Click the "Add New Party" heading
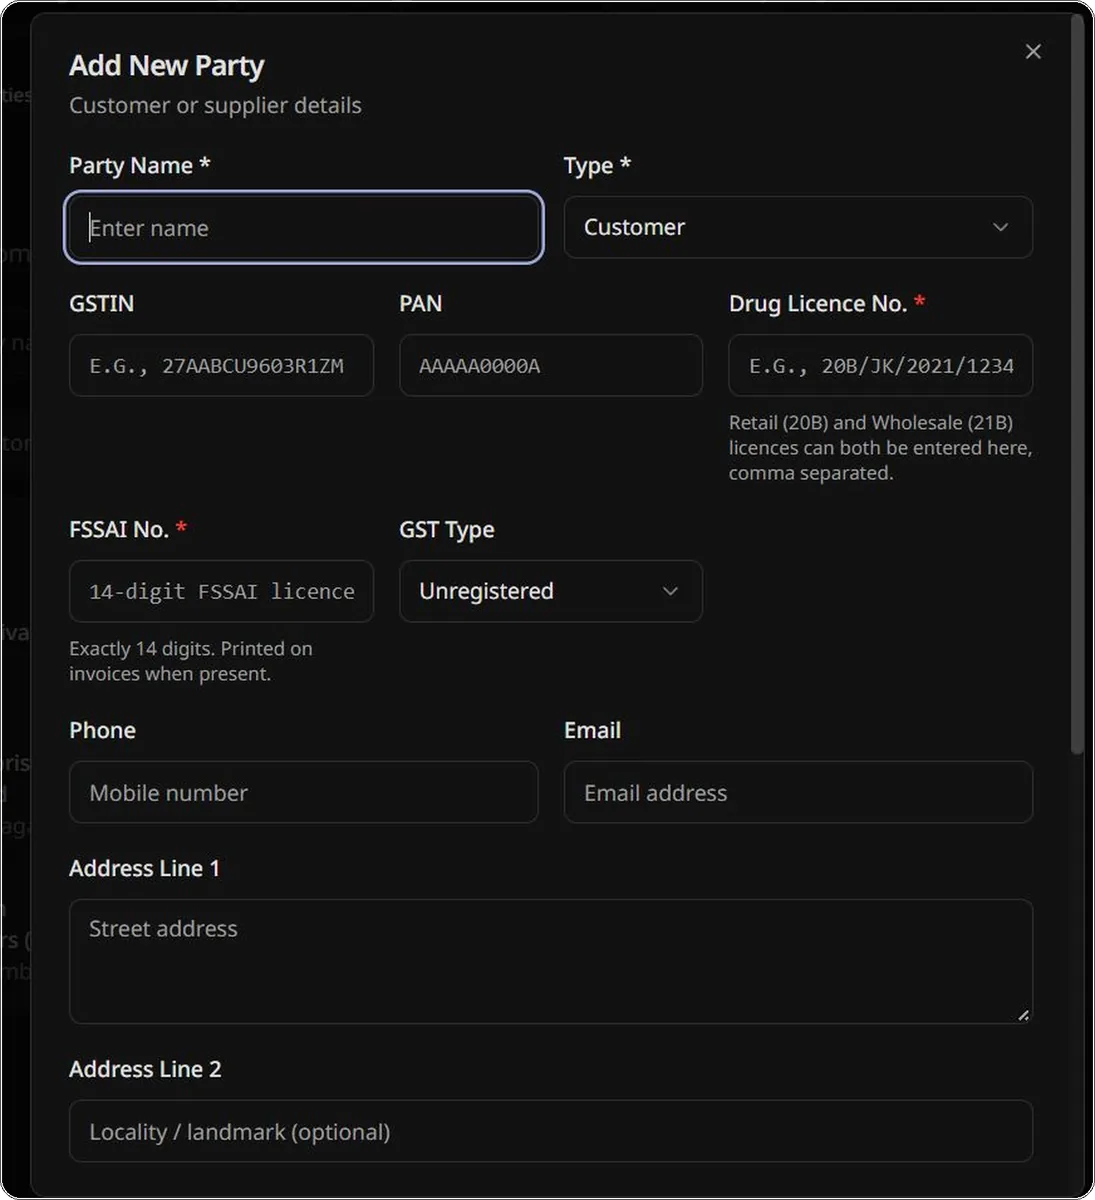The image size is (1095, 1200). (x=167, y=66)
